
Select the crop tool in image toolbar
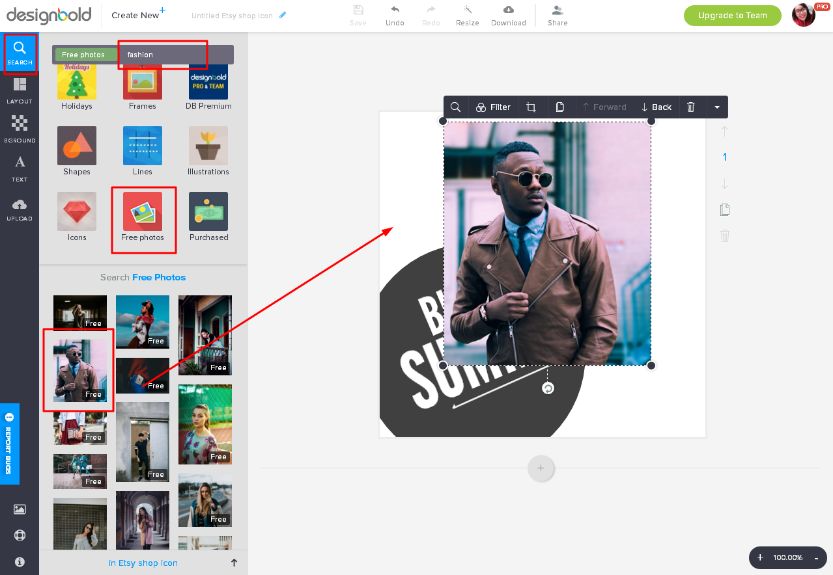(531, 107)
